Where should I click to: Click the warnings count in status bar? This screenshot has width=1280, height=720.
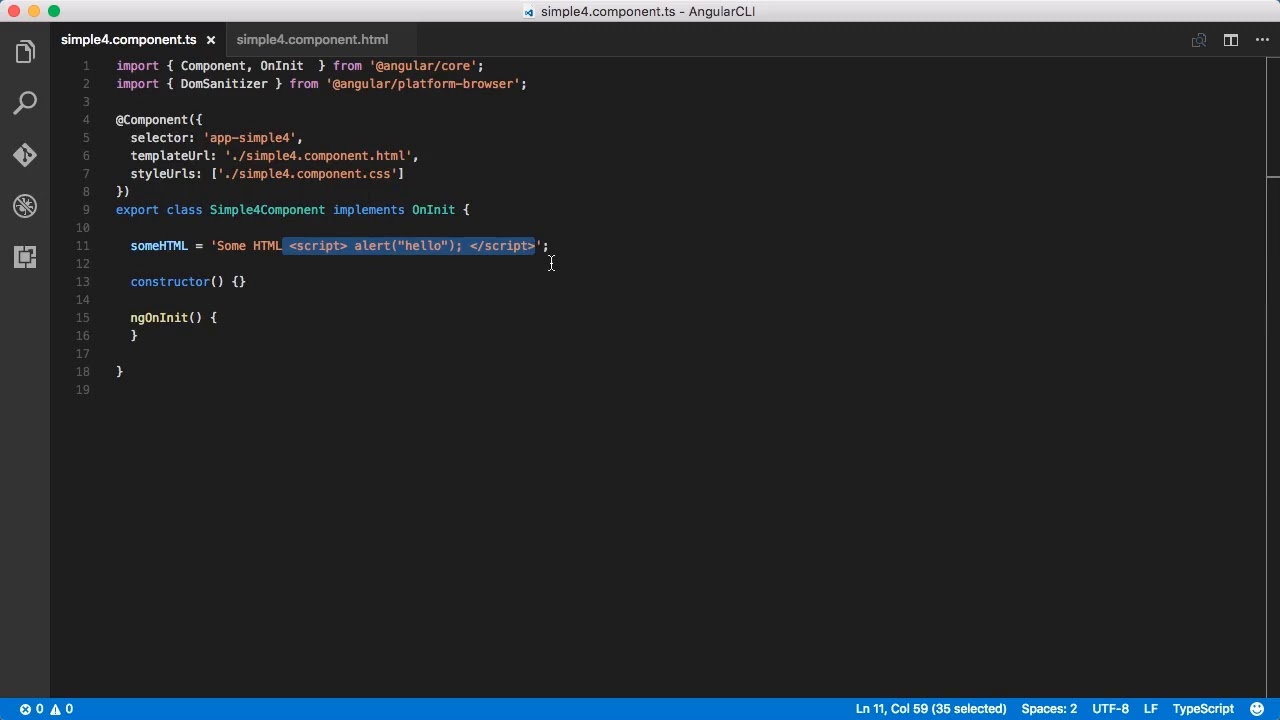pyautogui.click(x=61, y=709)
